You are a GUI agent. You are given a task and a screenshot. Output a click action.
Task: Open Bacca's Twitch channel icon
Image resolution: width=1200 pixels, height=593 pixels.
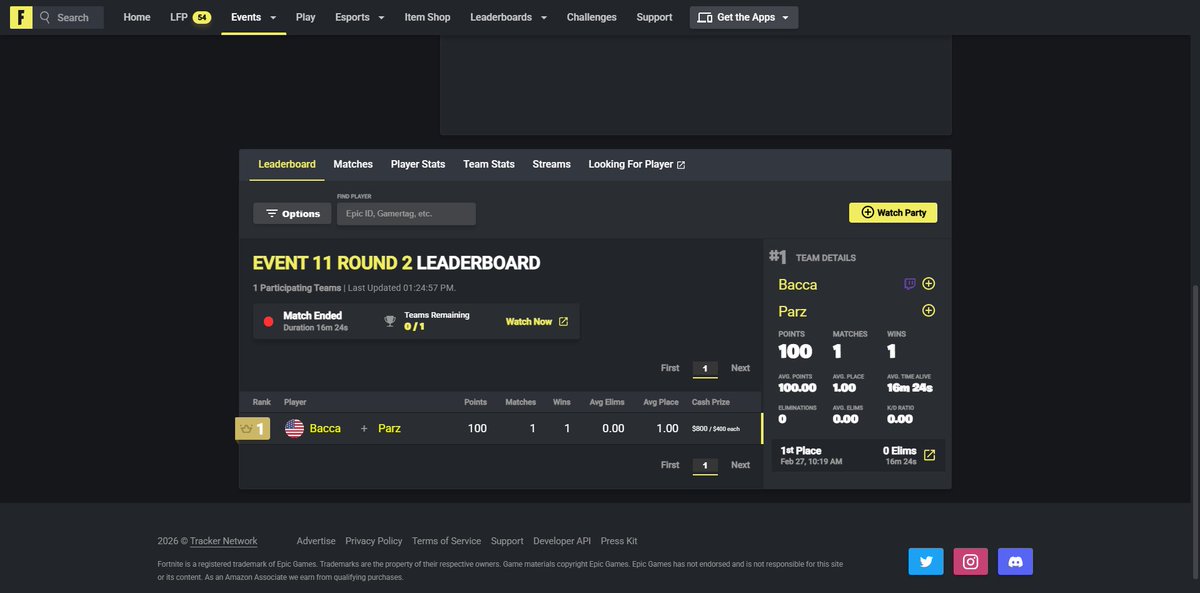click(x=909, y=284)
